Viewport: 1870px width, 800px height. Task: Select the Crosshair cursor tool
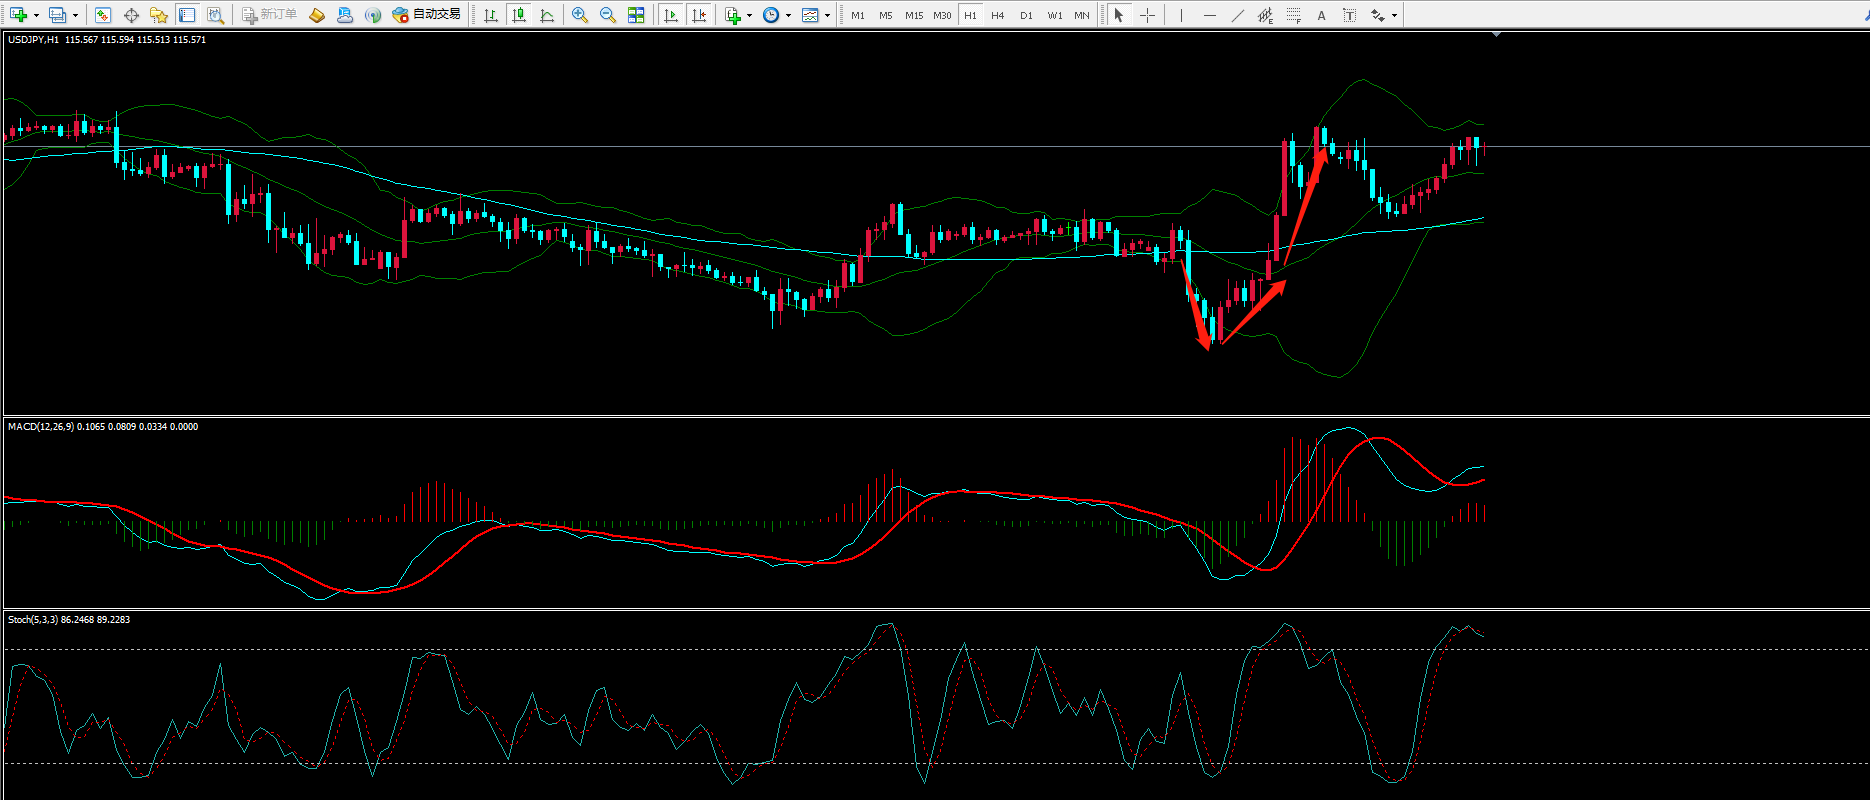[x=1147, y=15]
